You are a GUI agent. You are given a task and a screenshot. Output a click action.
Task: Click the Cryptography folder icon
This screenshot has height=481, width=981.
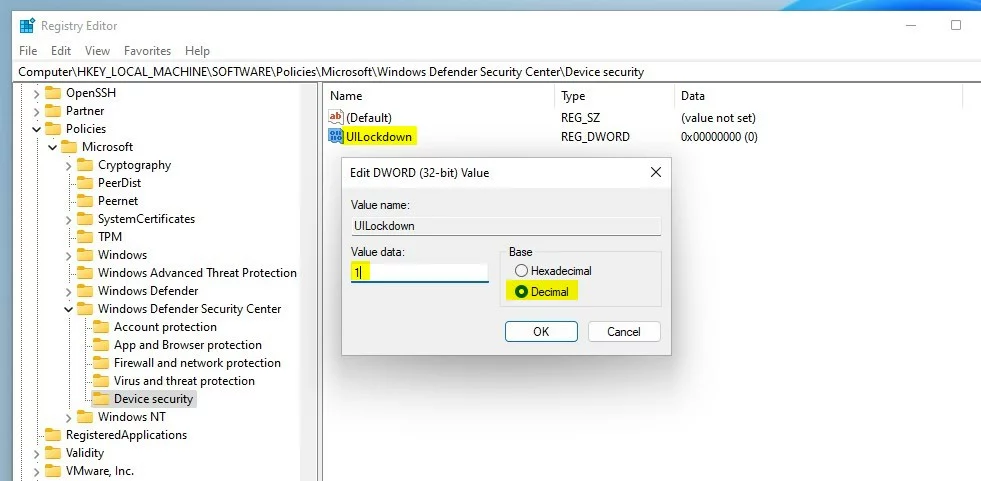pos(84,165)
